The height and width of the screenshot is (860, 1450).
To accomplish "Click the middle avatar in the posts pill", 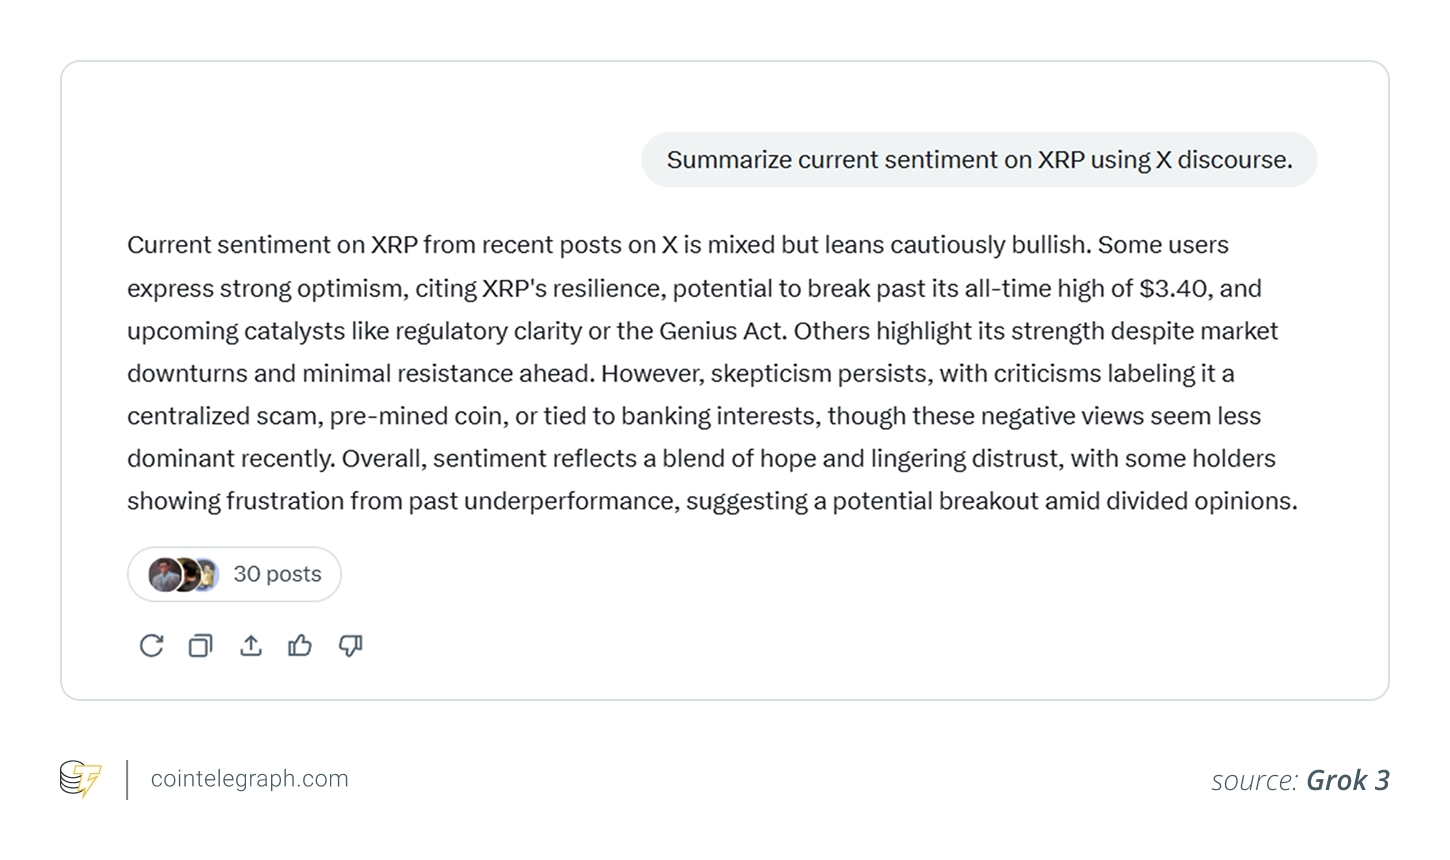I will [x=186, y=575].
